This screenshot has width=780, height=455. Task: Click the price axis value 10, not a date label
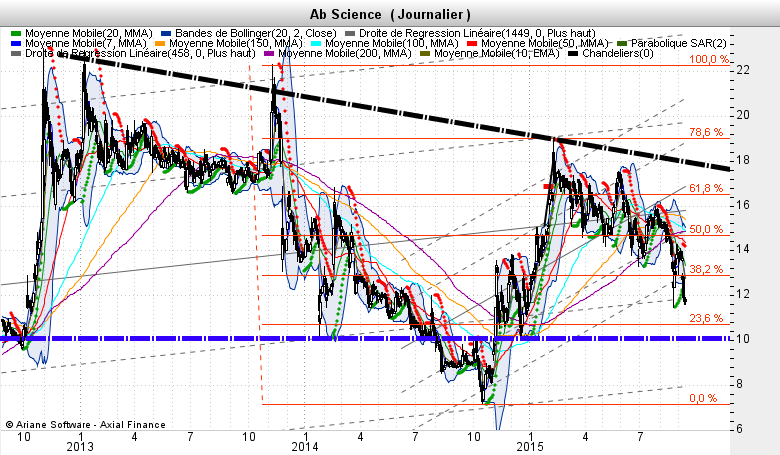pos(743,339)
